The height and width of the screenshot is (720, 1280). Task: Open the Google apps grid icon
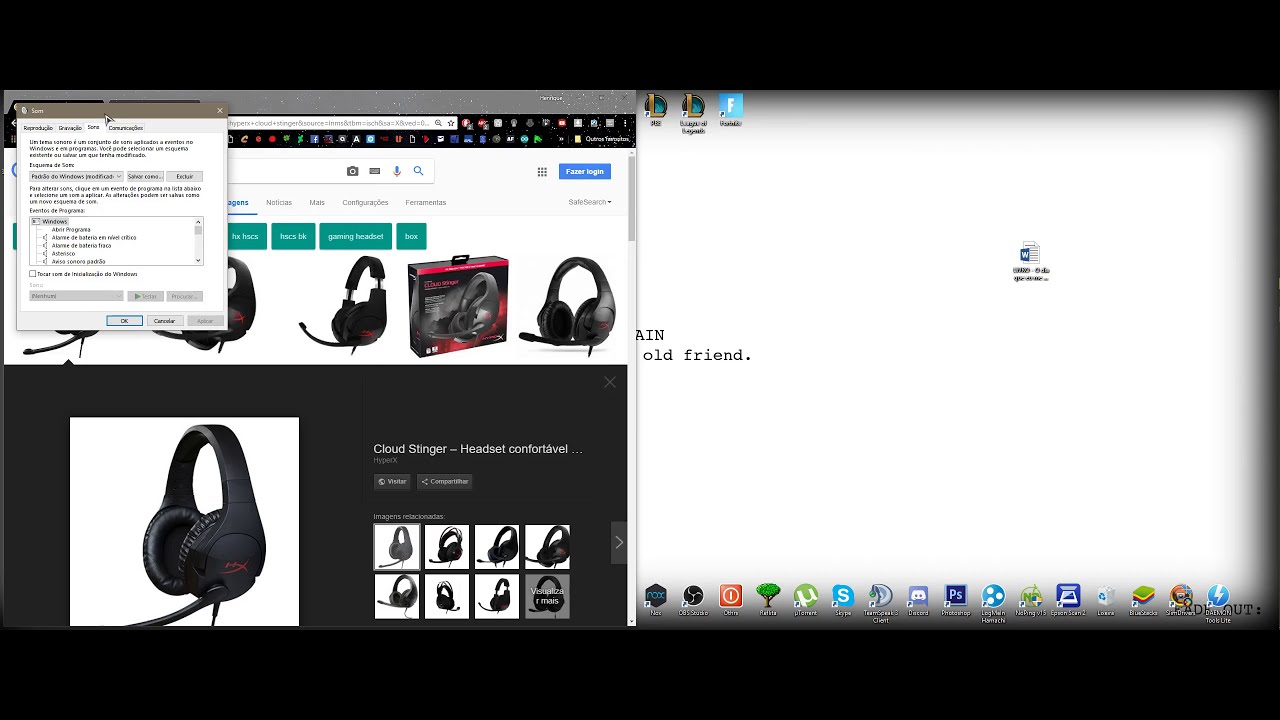pyautogui.click(x=542, y=172)
